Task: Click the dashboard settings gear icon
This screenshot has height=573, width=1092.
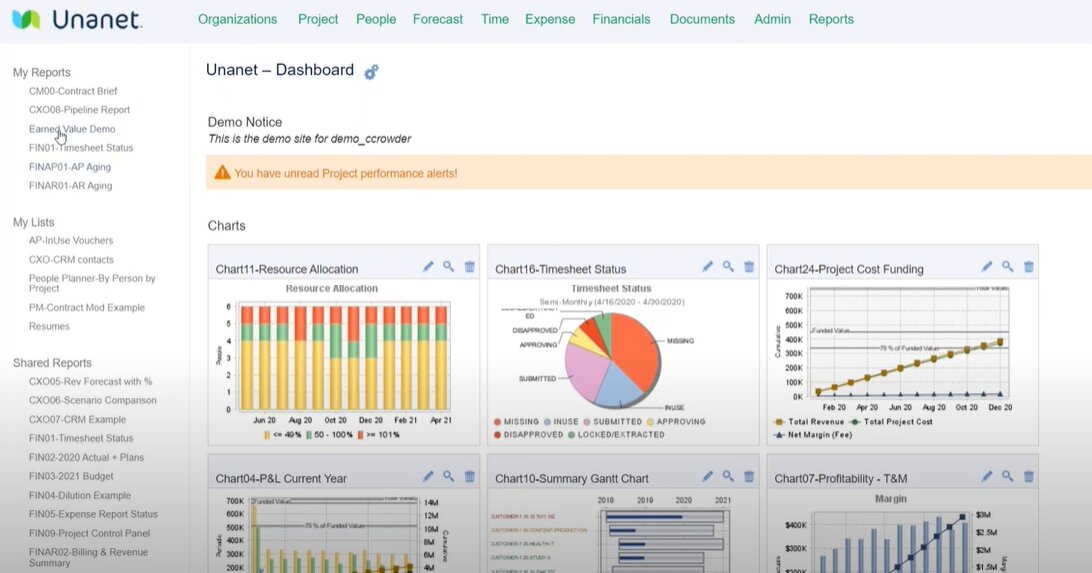Action: pyautogui.click(x=371, y=72)
